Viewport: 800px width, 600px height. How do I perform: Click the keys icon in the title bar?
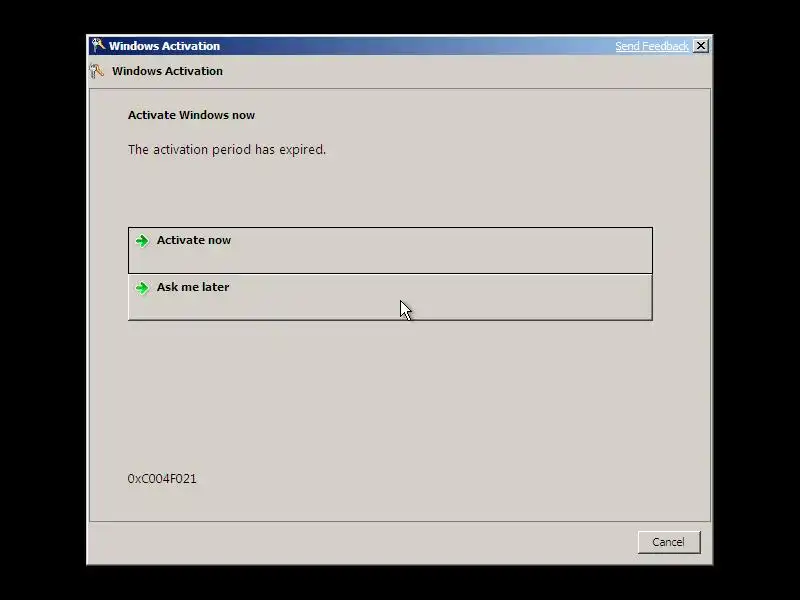pyautogui.click(x=98, y=45)
